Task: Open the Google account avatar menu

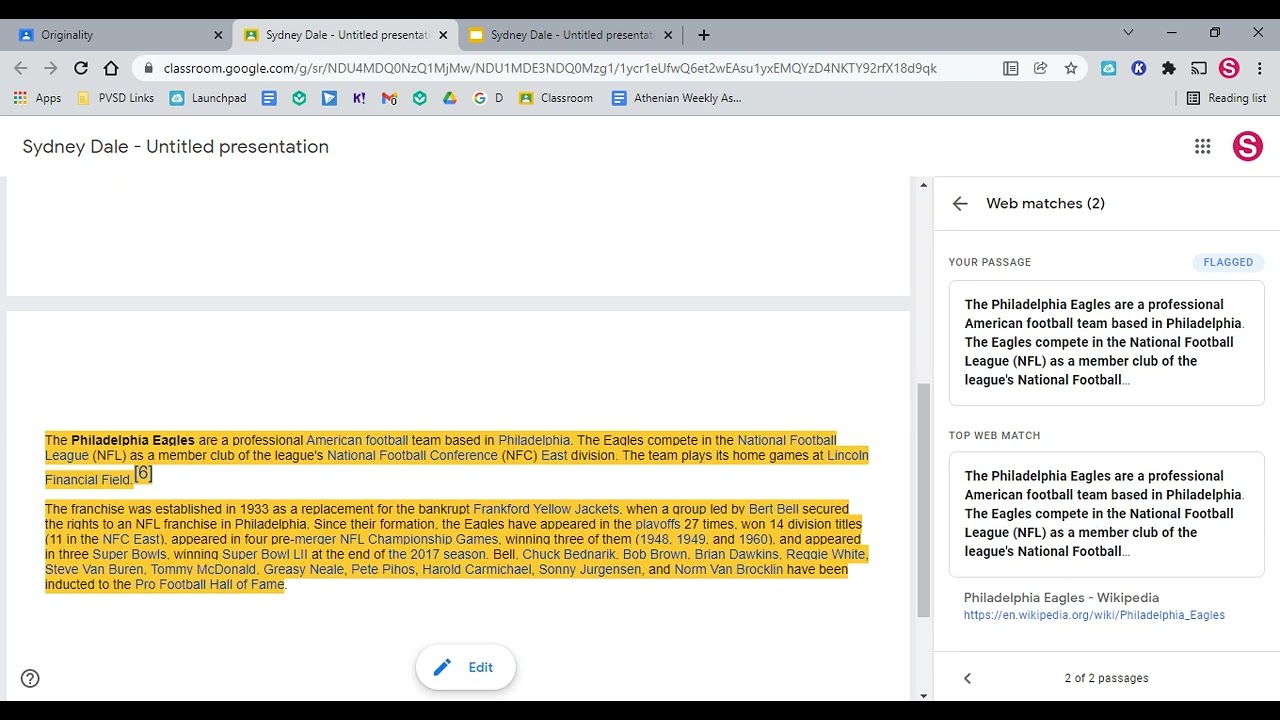Action: [x=1247, y=147]
